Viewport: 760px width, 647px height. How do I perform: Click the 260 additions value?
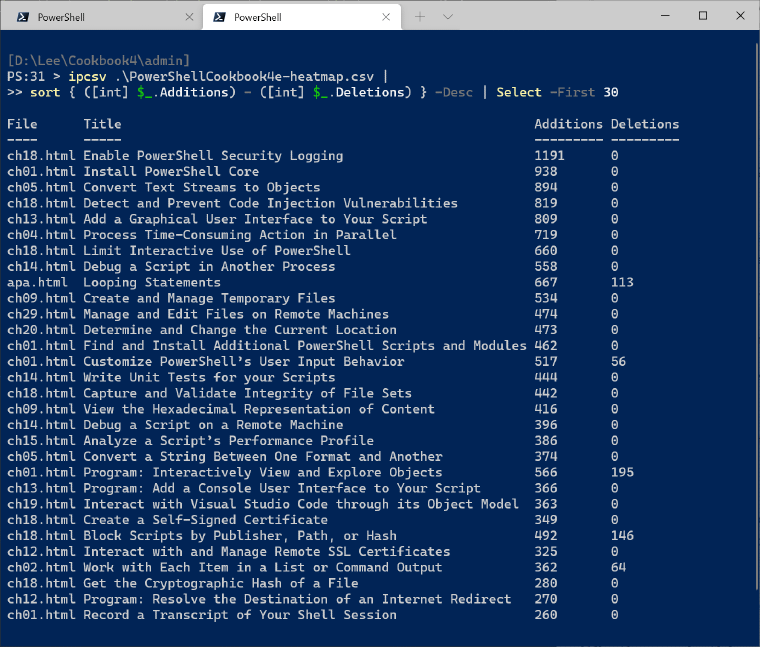click(546, 615)
